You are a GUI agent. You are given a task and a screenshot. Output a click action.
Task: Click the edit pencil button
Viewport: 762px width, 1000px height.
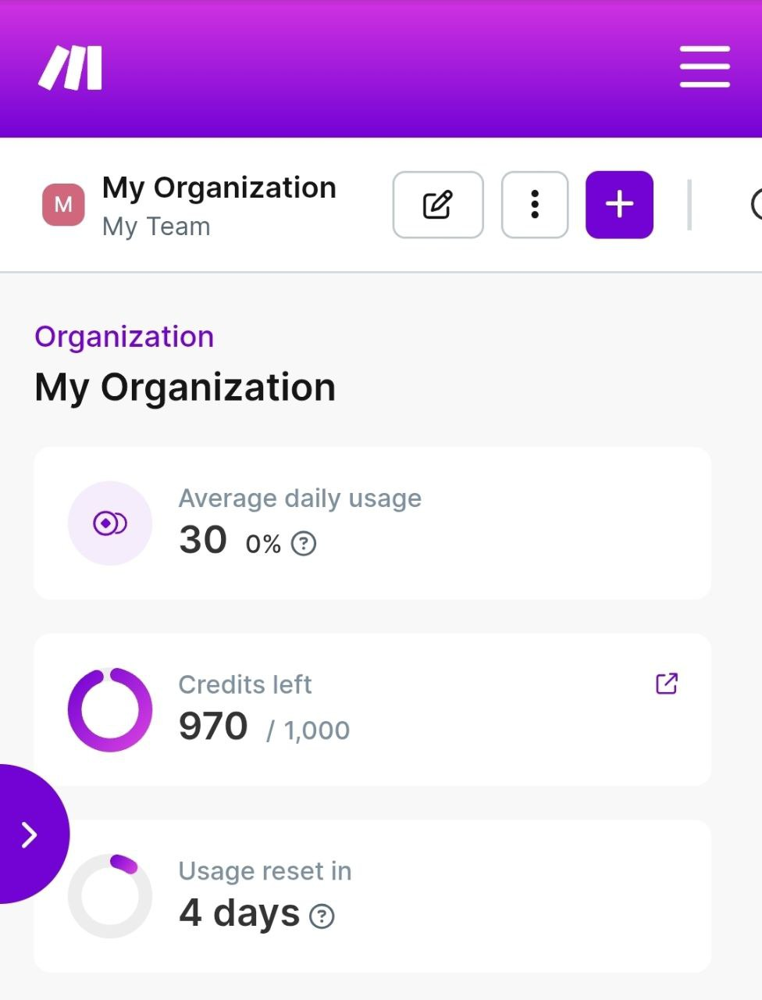(x=438, y=205)
